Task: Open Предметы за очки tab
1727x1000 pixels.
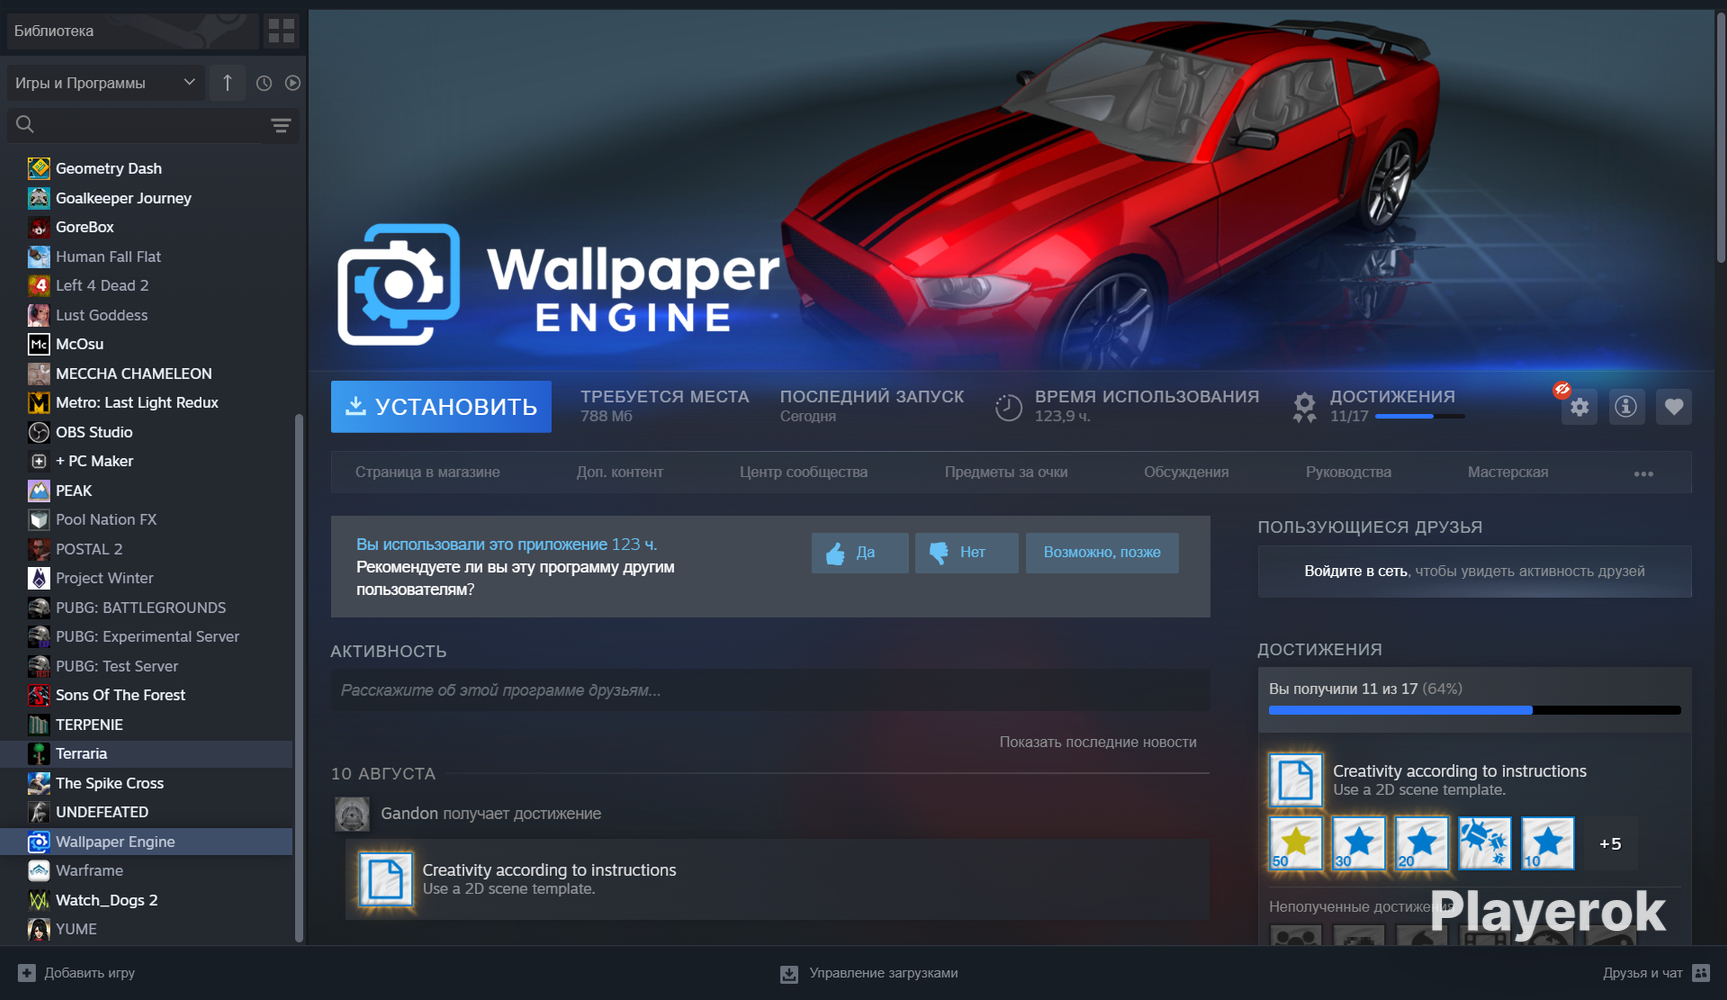Action: [x=1006, y=472]
